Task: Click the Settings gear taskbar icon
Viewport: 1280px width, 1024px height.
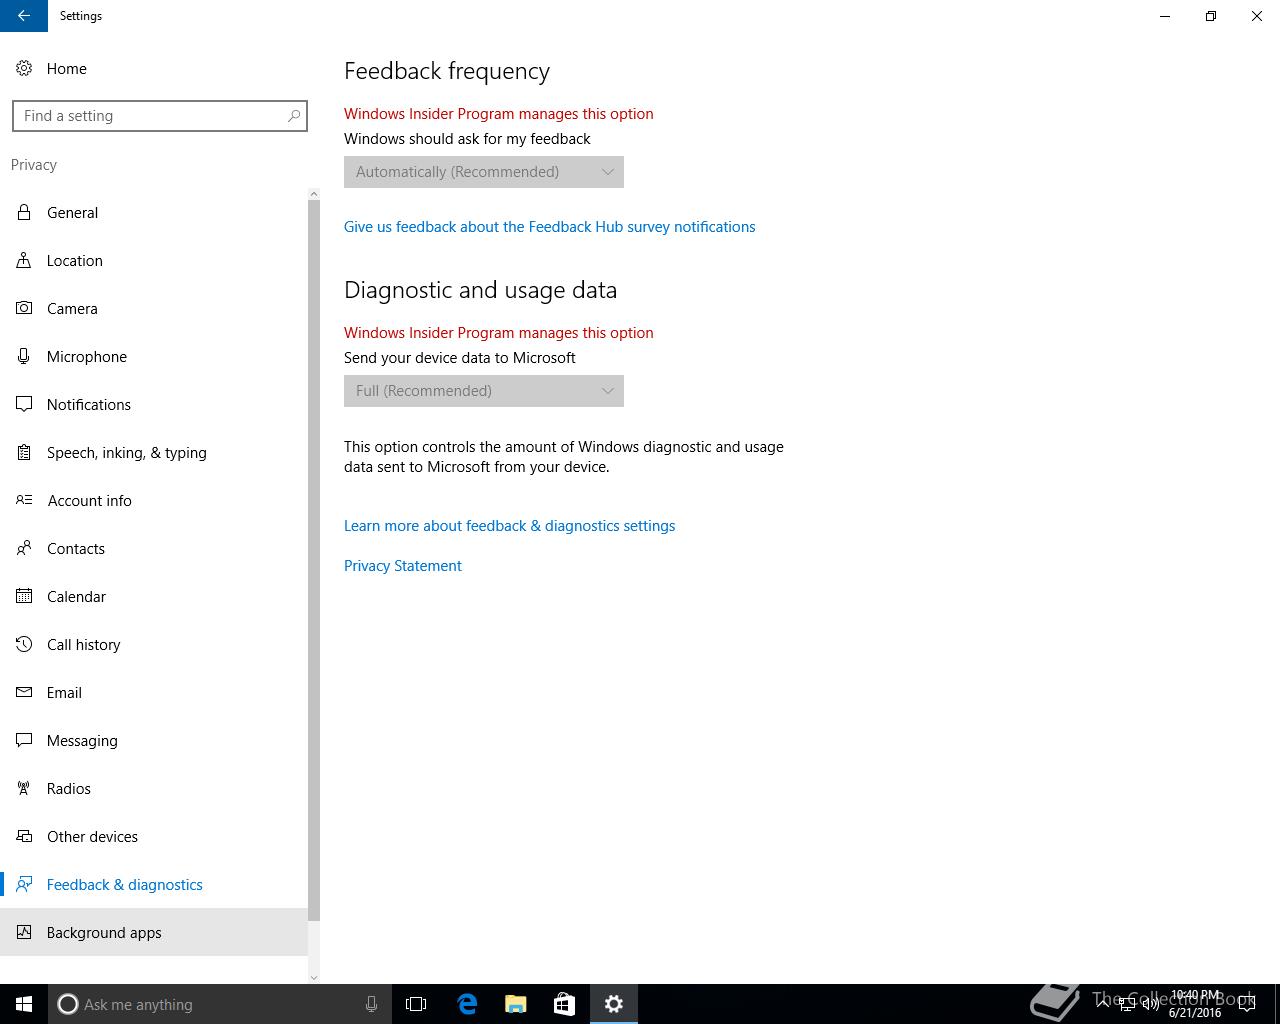Action: click(x=614, y=1004)
